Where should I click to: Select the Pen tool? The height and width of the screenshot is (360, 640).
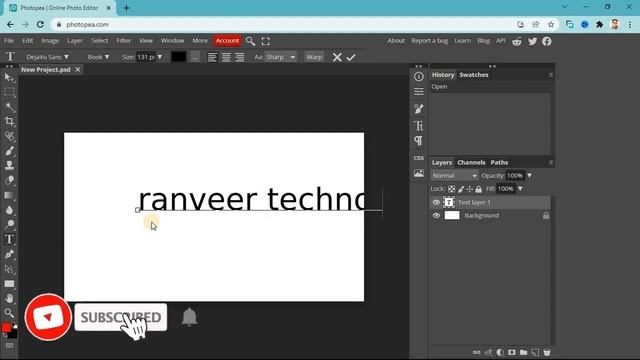9,254
